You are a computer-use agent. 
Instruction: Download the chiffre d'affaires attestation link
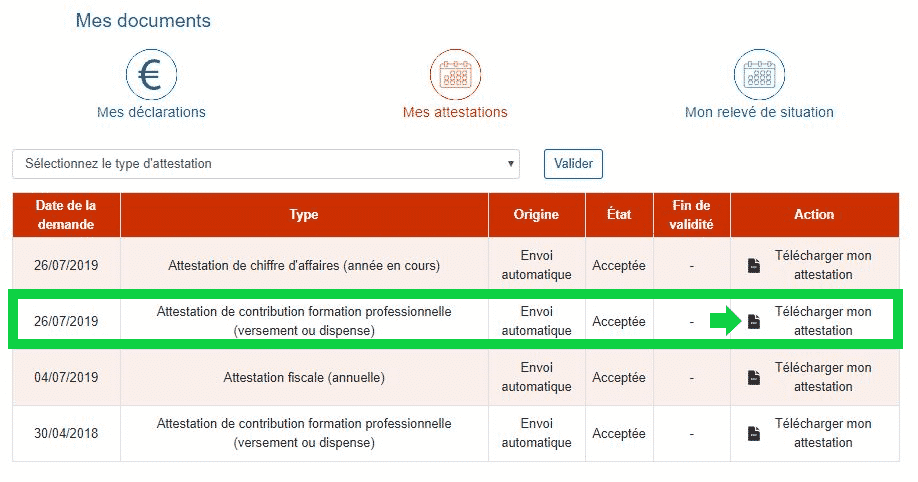(823, 265)
